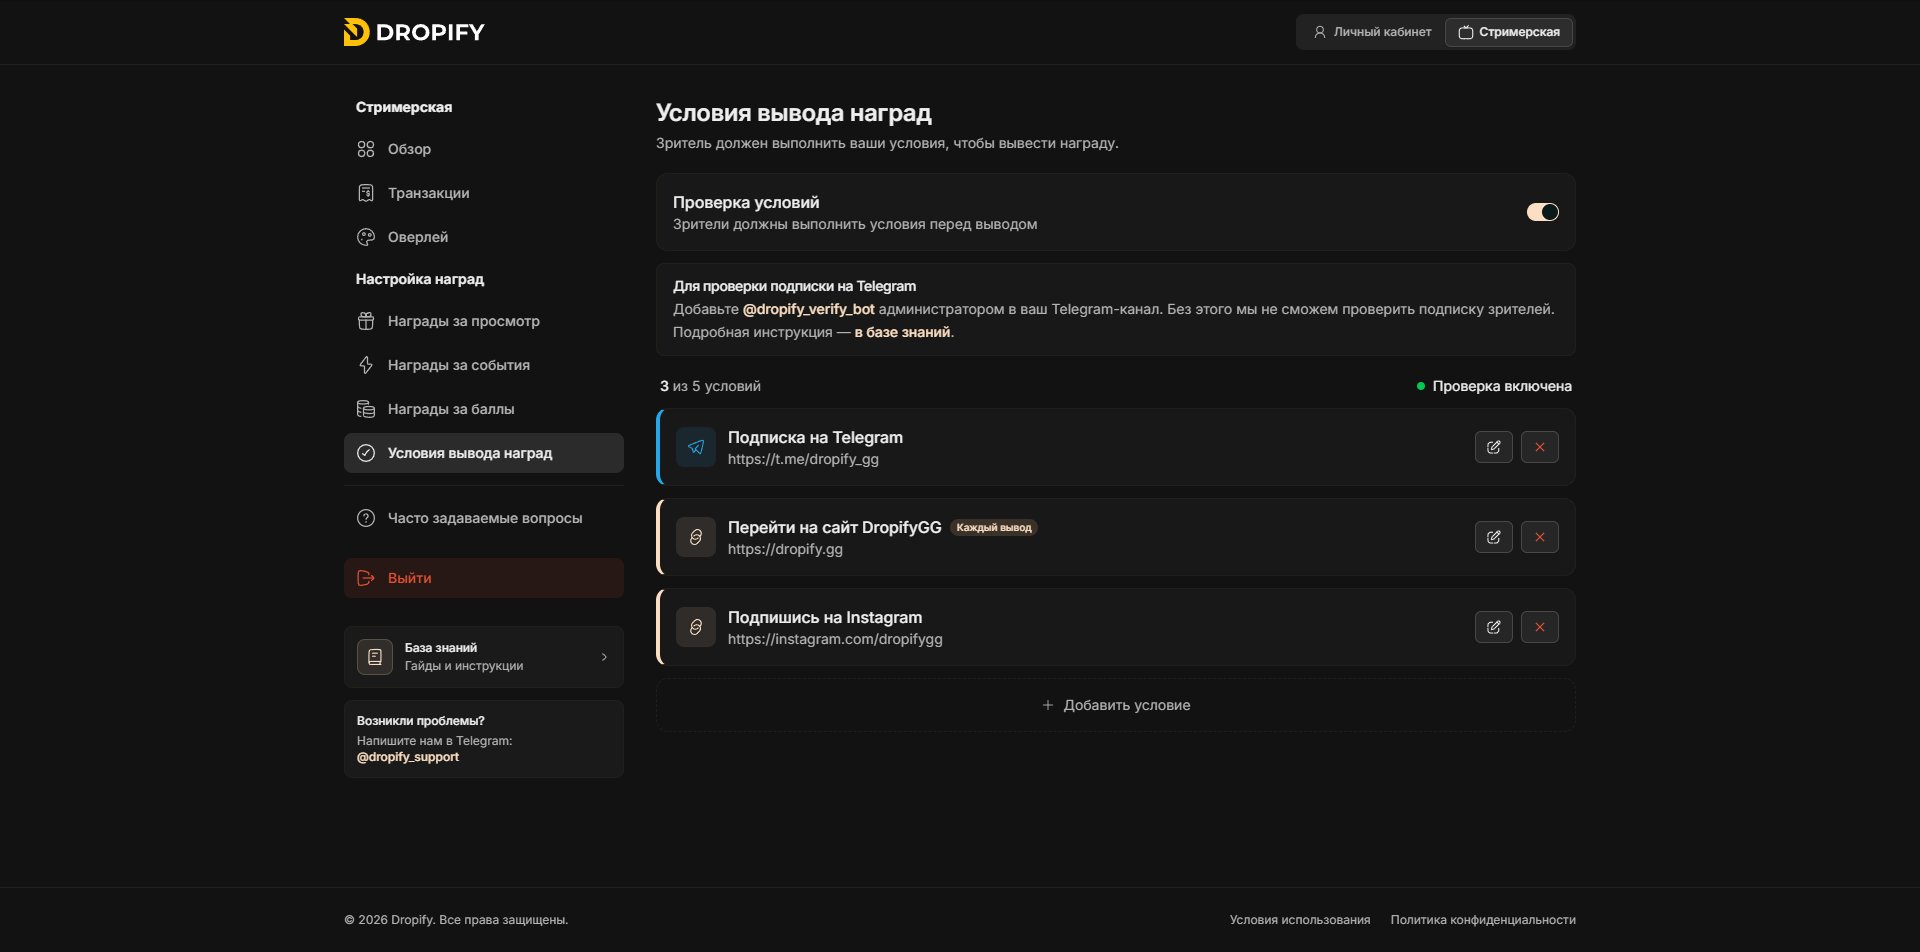Click the link icon in Подпишись на Instagram row
Image resolution: width=1920 pixels, height=952 pixels.
point(696,627)
